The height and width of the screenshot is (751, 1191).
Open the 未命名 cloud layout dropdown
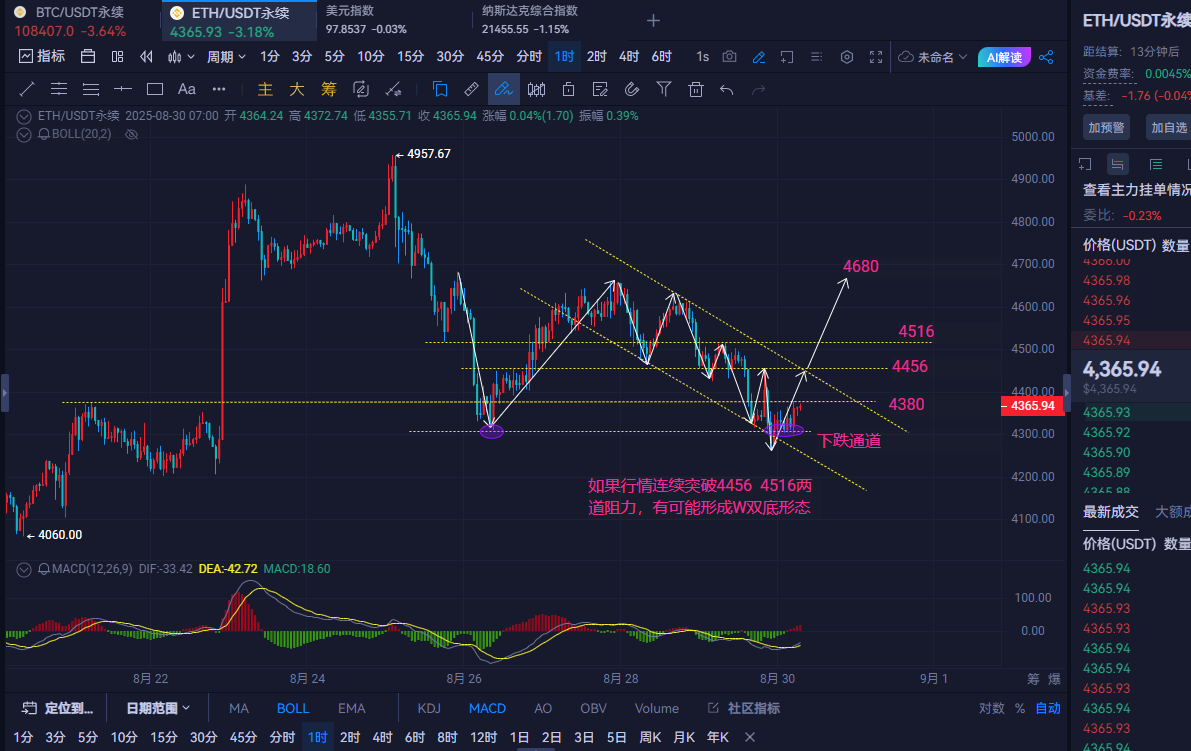tap(933, 57)
